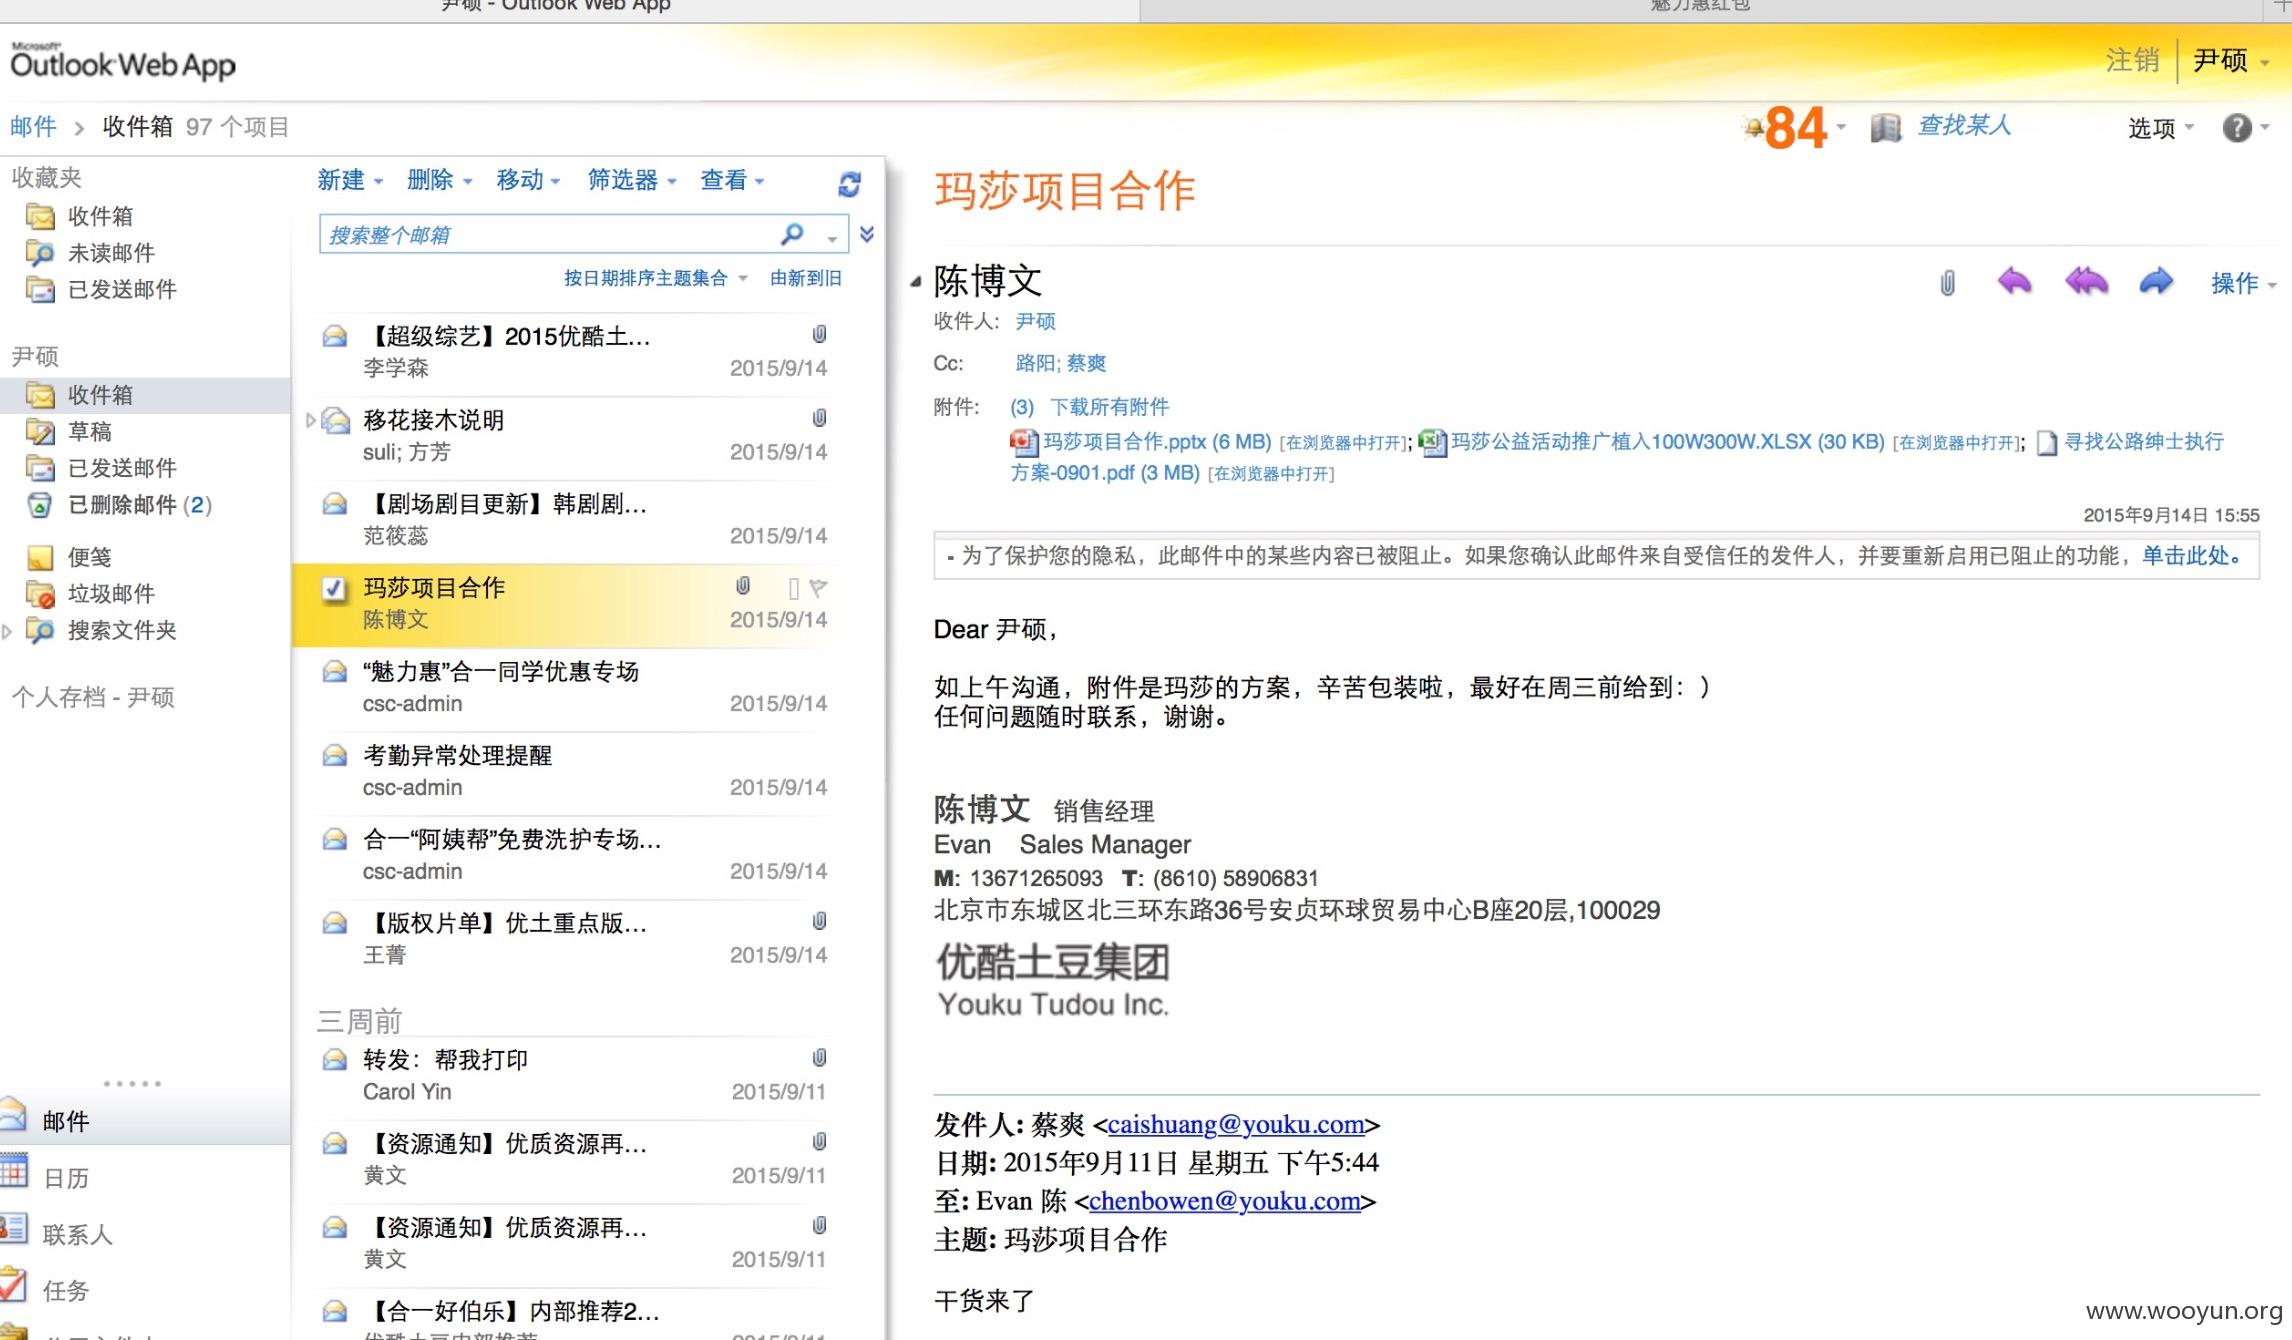The height and width of the screenshot is (1340, 2292).
Task: Open the 选项 options menu
Action: coord(2160,128)
